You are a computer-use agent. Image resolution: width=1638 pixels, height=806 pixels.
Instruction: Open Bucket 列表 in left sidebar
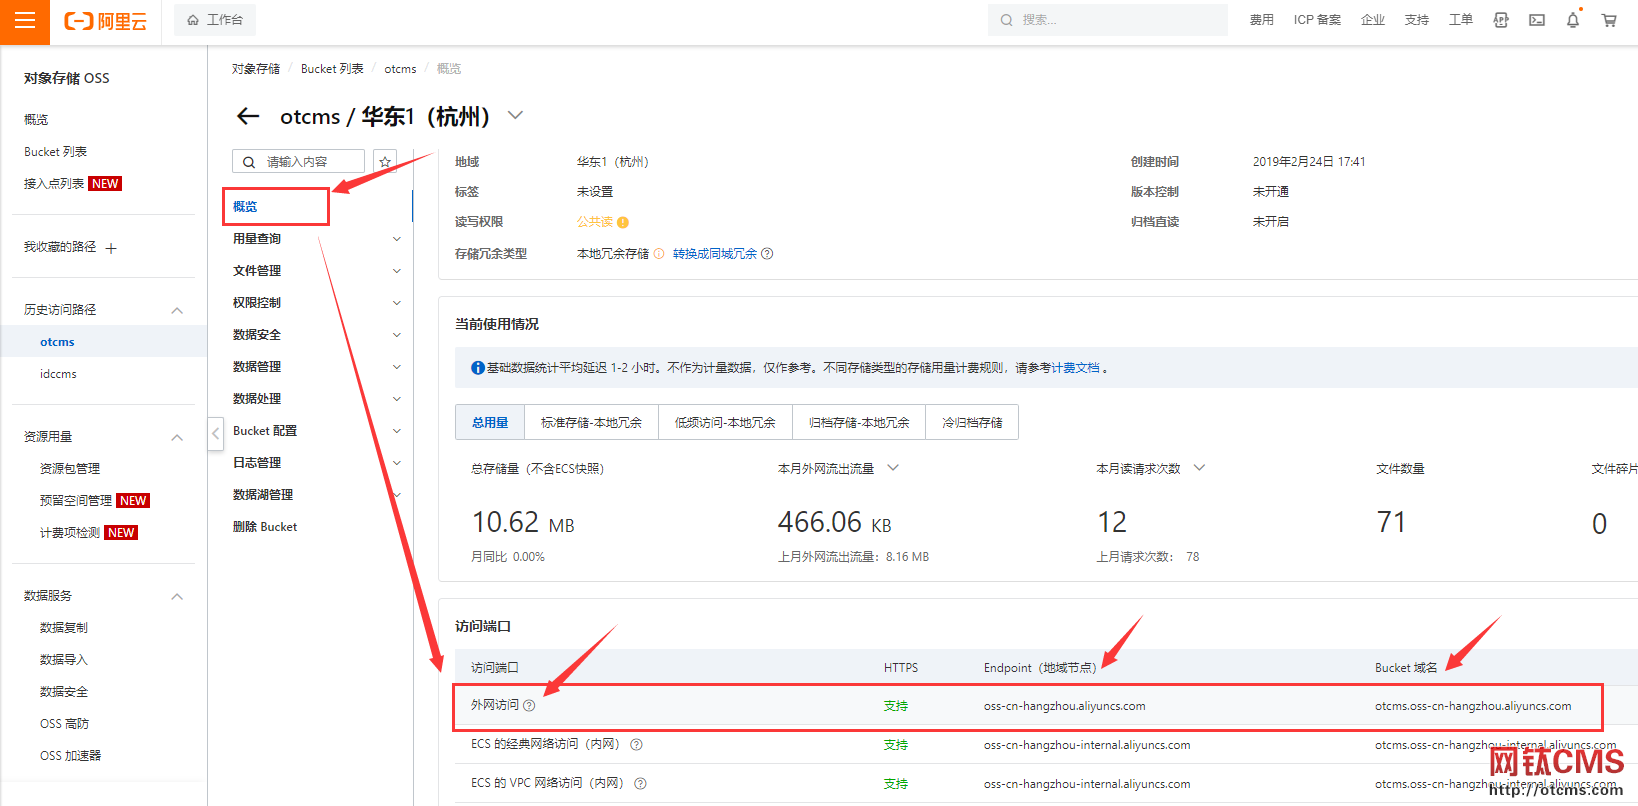[56, 151]
